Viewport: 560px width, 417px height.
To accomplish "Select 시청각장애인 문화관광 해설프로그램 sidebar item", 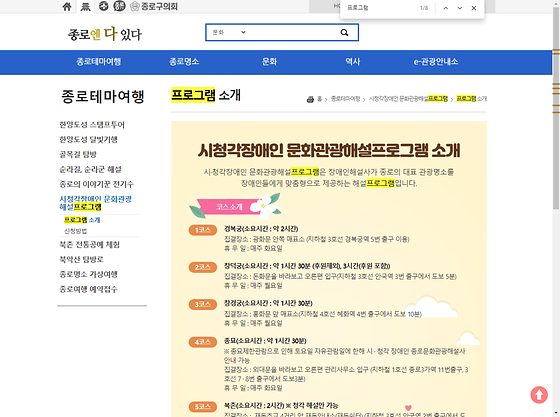I will [95, 203].
